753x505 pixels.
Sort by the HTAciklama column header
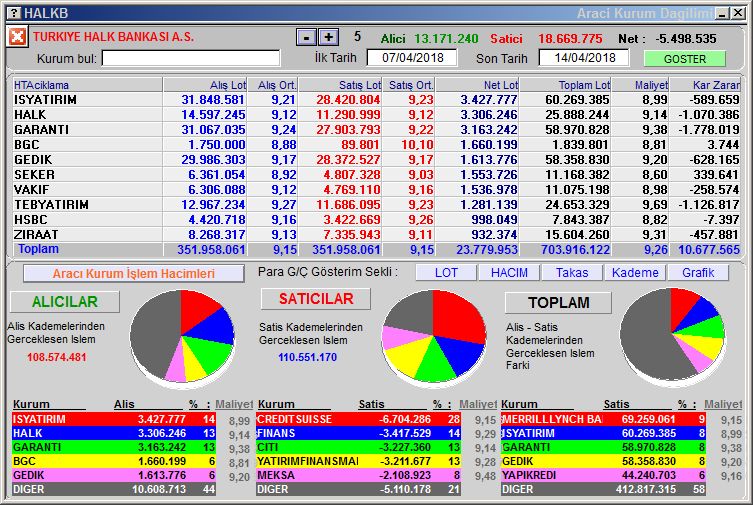(x=87, y=85)
